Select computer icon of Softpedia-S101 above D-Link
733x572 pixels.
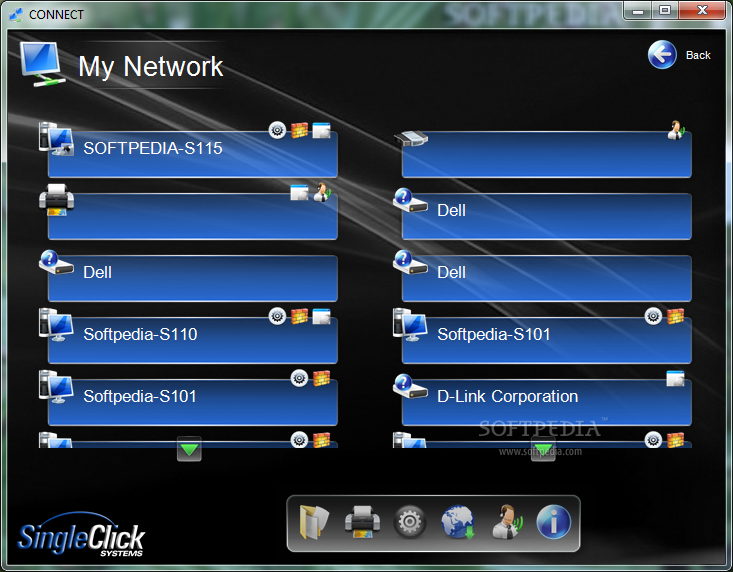[410, 325]
